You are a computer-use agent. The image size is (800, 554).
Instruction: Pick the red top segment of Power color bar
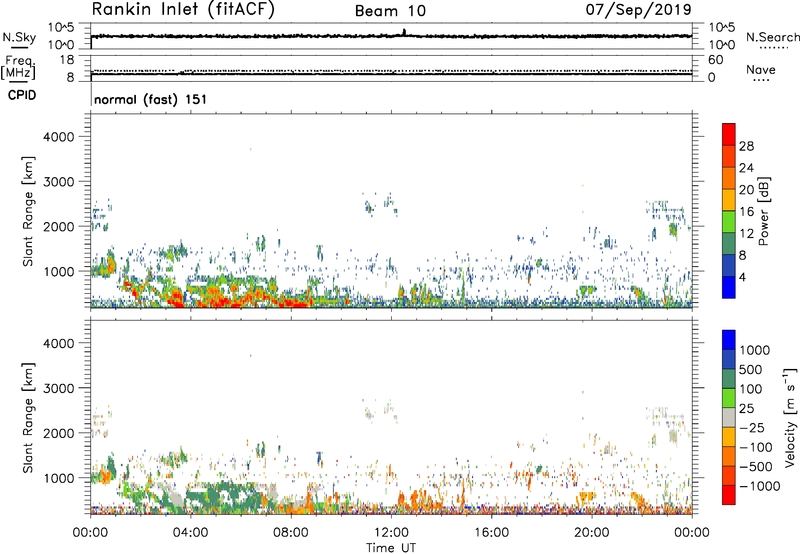[729, 134]
